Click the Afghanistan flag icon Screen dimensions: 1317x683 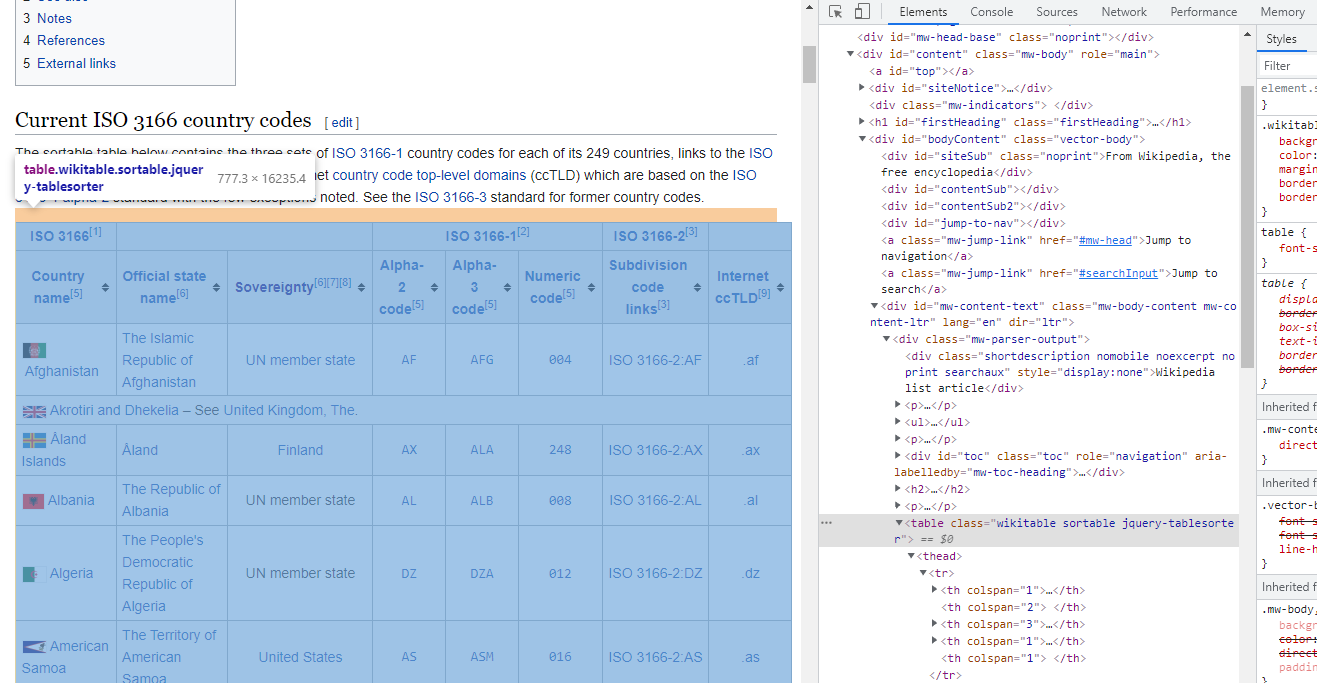tap(34, 350)
